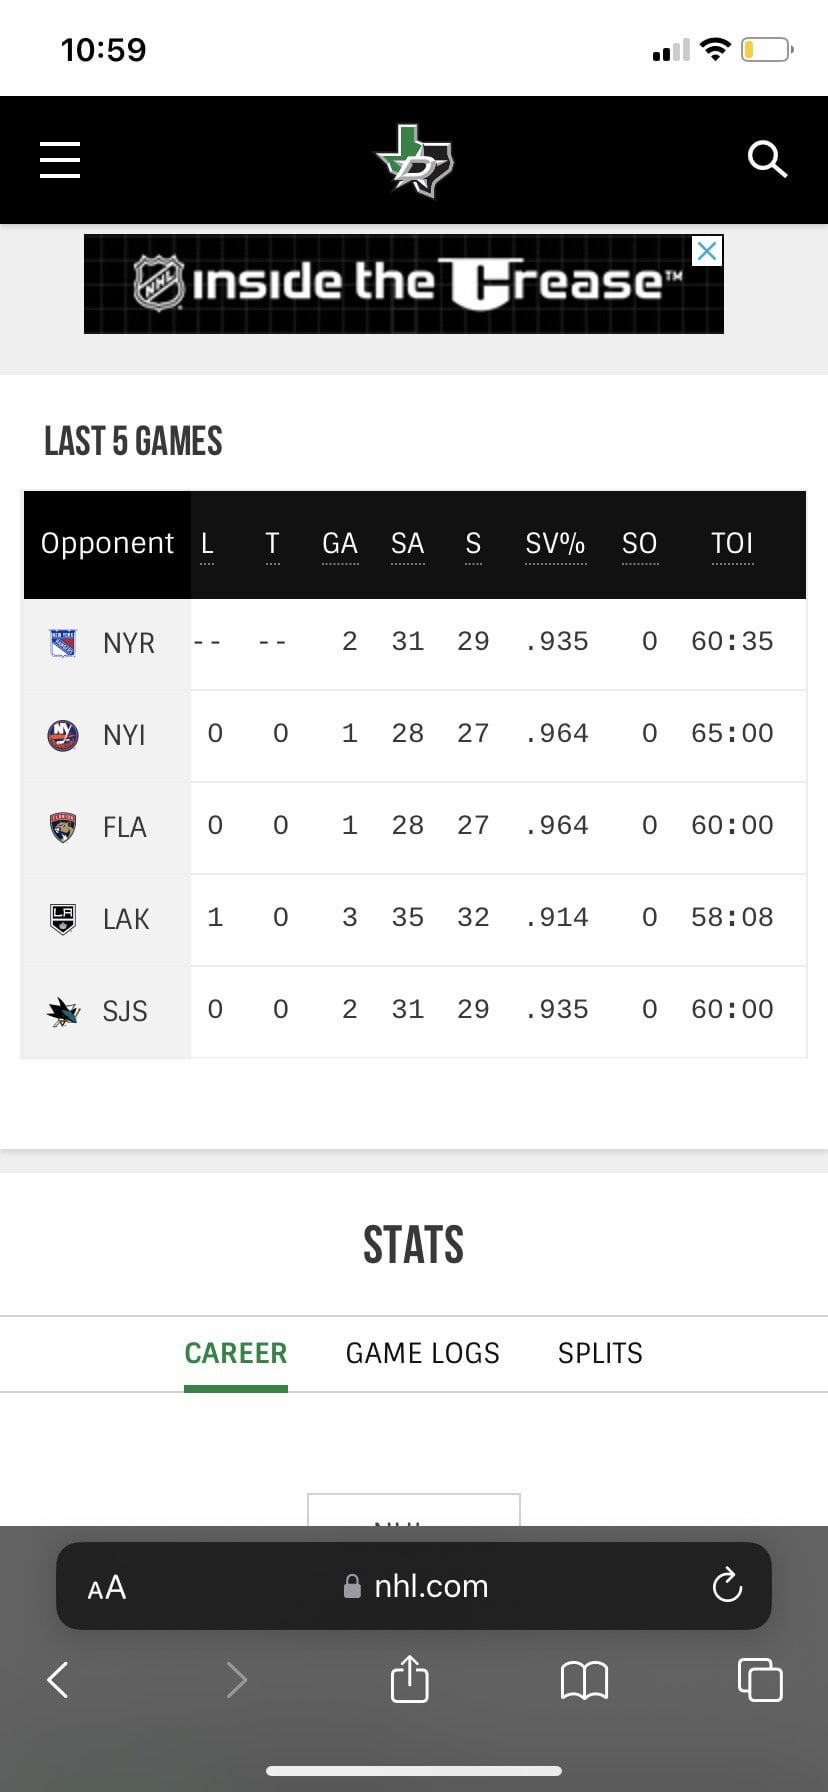Tap the San Jose Sharks logo
Image resolution: width=828 pixels, height=1792 pixels.
63,1011
